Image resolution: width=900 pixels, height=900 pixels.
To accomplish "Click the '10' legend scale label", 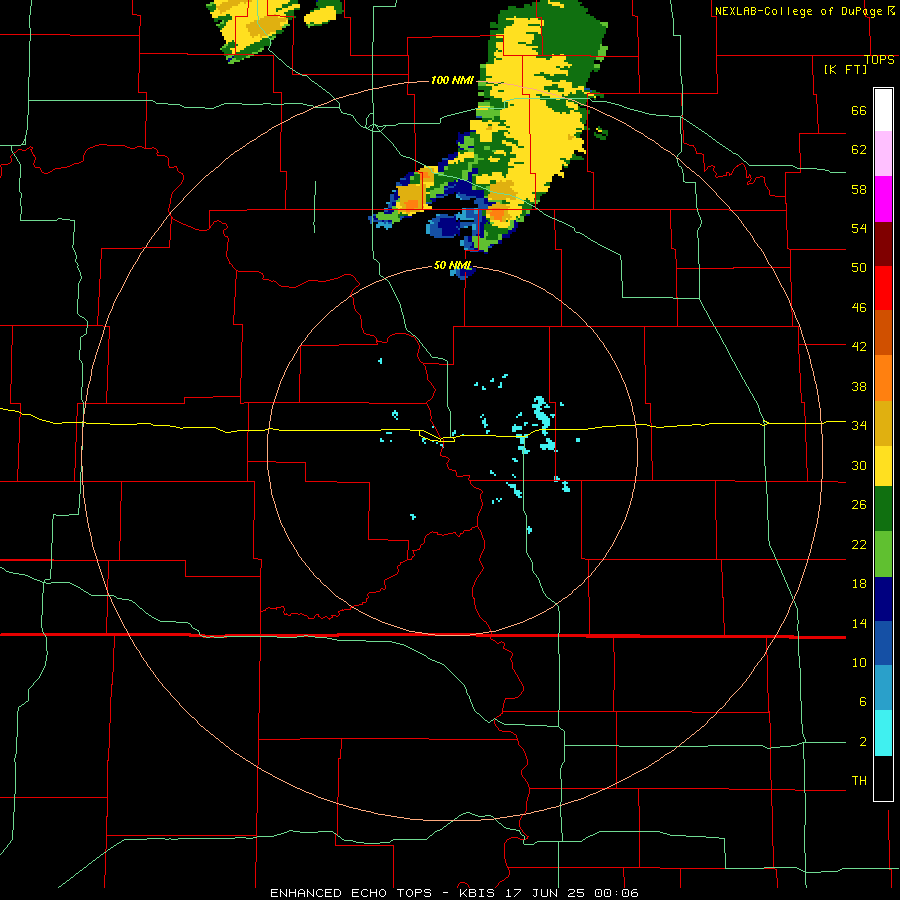I will click(x=859, y=662).
